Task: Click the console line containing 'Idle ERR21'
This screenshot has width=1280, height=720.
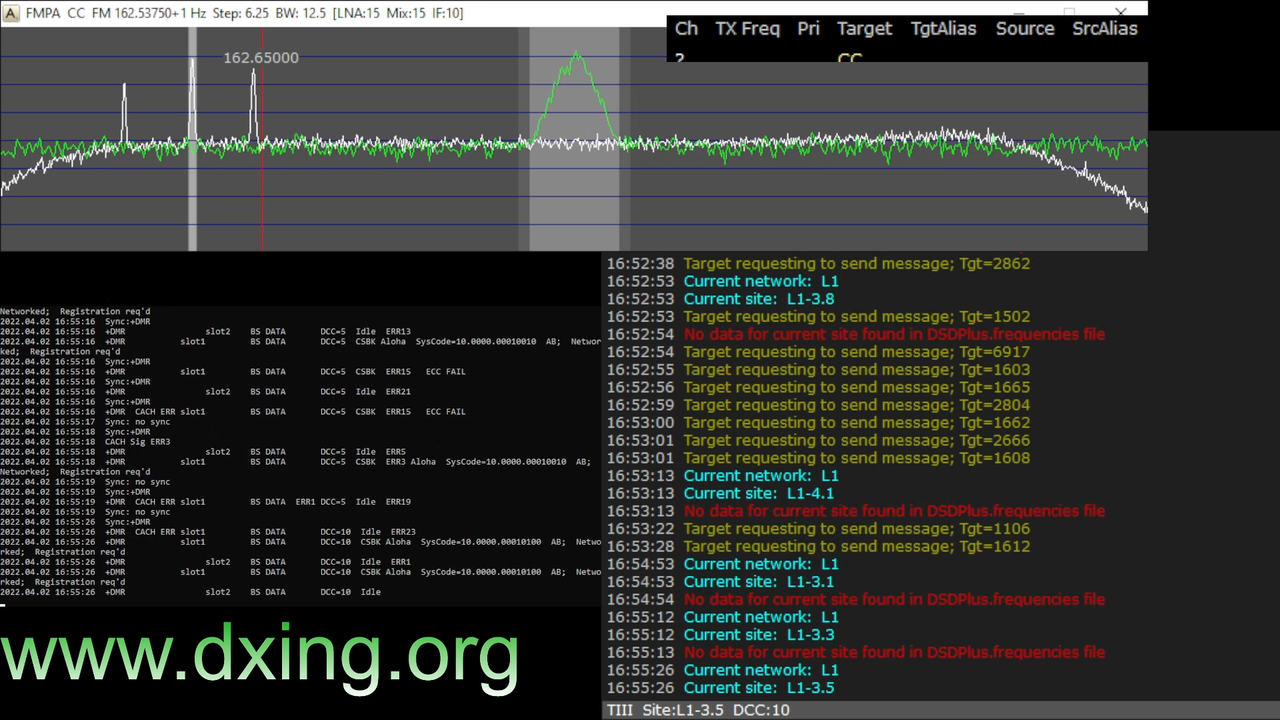Action: [x=205, y=391]
